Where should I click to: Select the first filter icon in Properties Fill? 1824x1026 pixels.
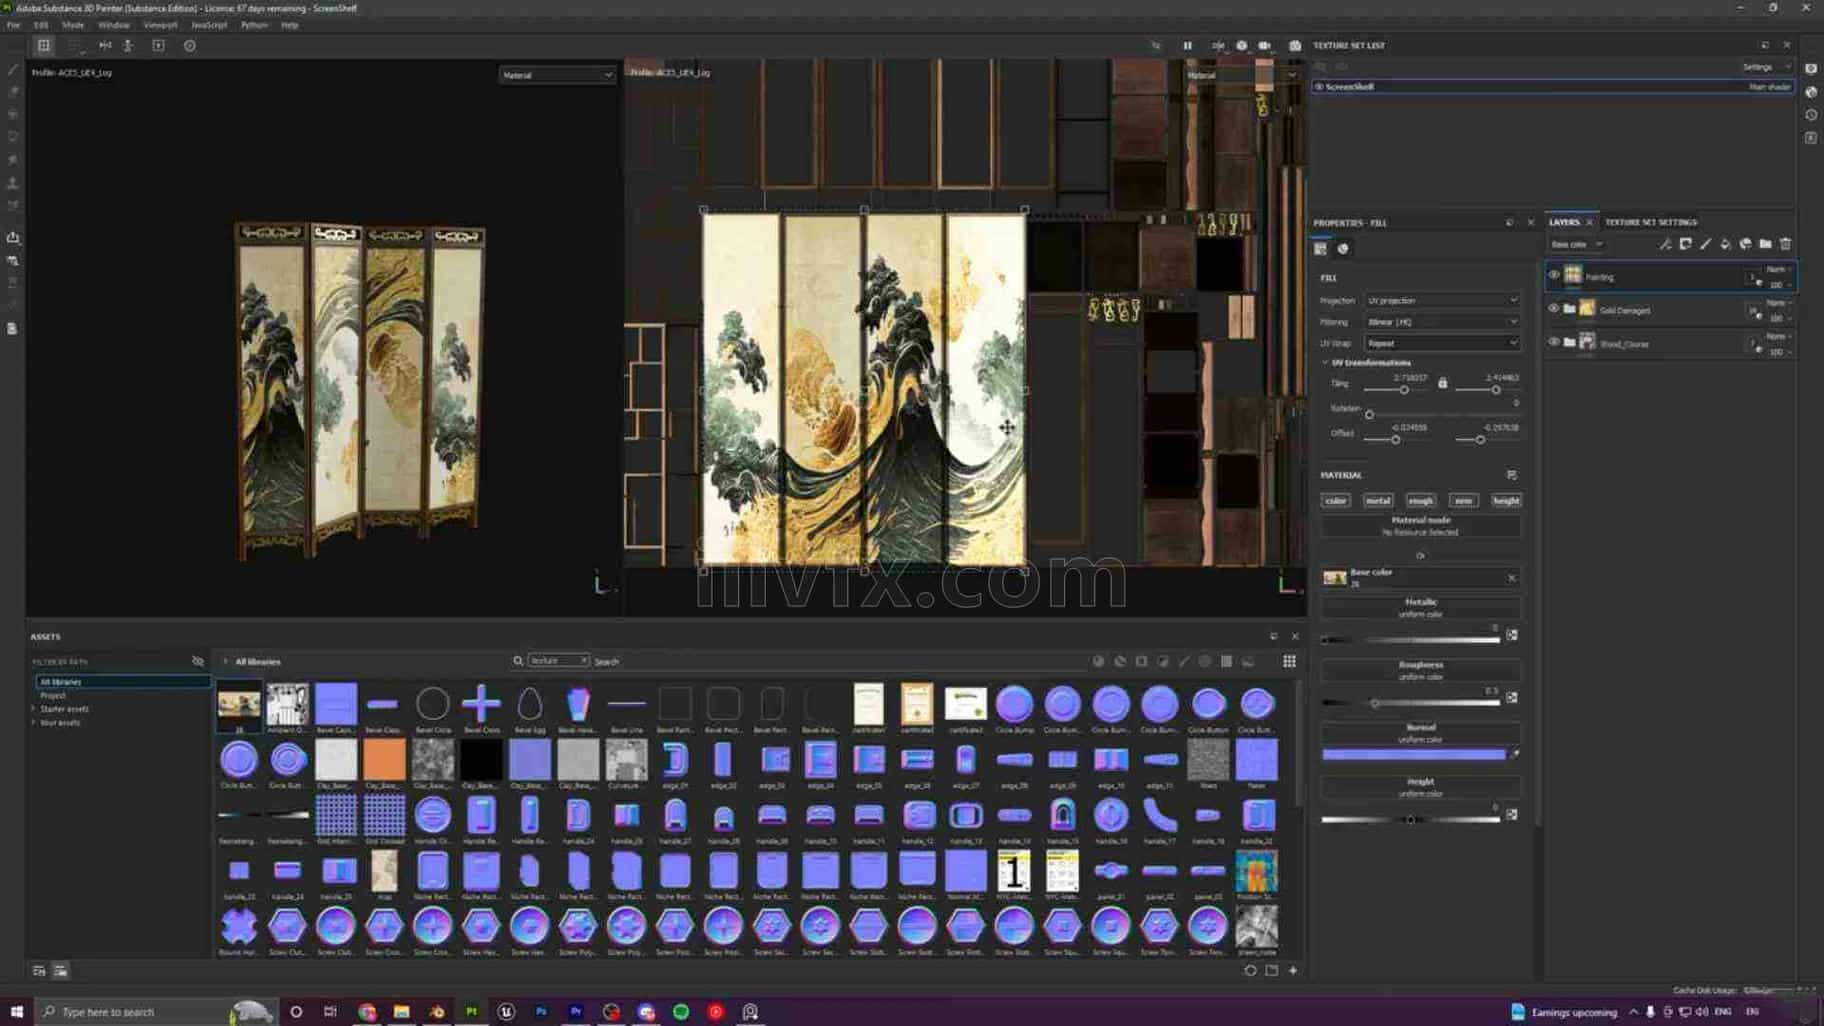click(x=1321, y=249)
